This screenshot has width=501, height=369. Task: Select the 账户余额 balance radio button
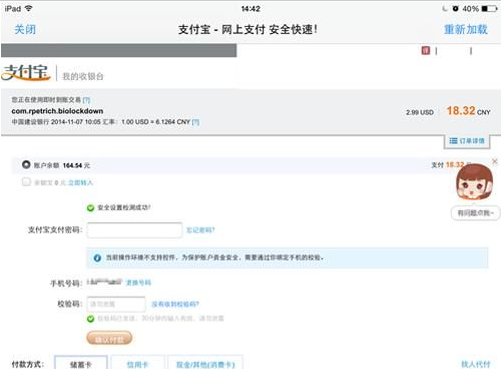tap(26, 165)
